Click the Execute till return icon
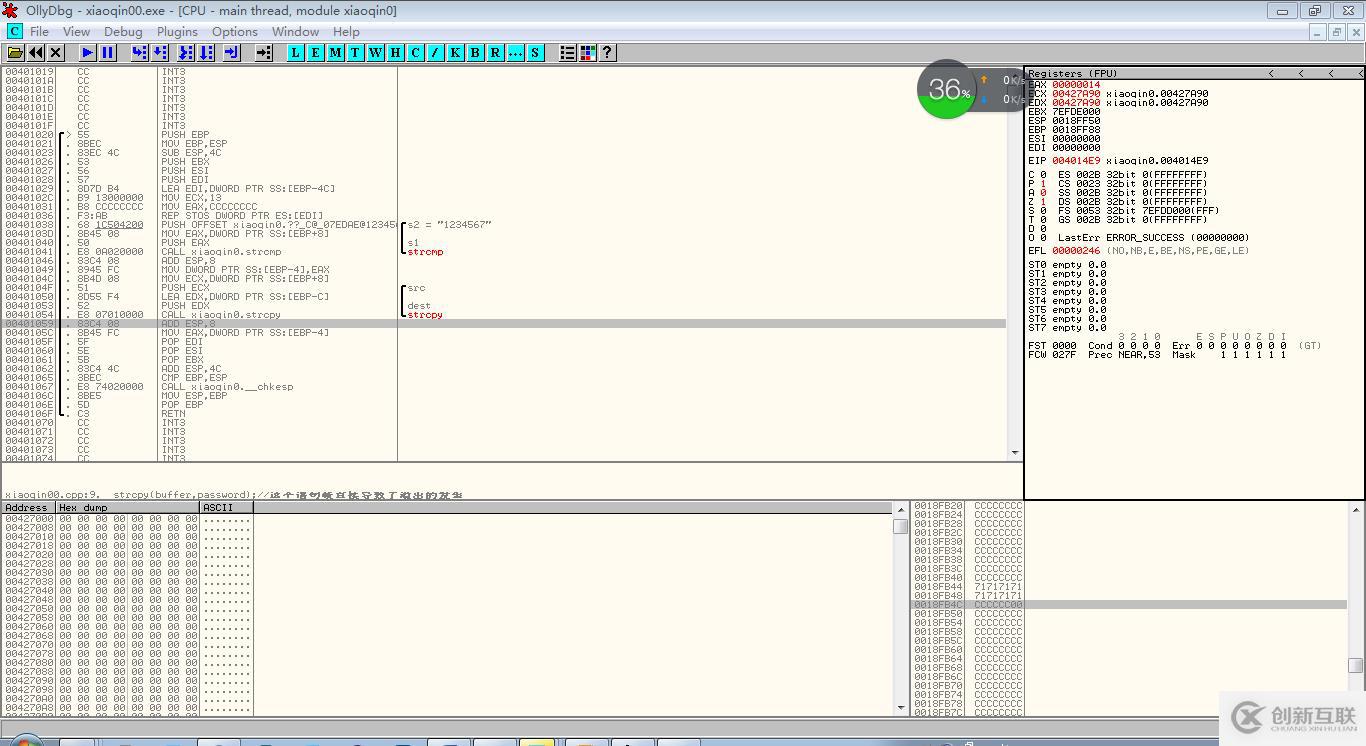1366x746 pixels. coord(231,52)
